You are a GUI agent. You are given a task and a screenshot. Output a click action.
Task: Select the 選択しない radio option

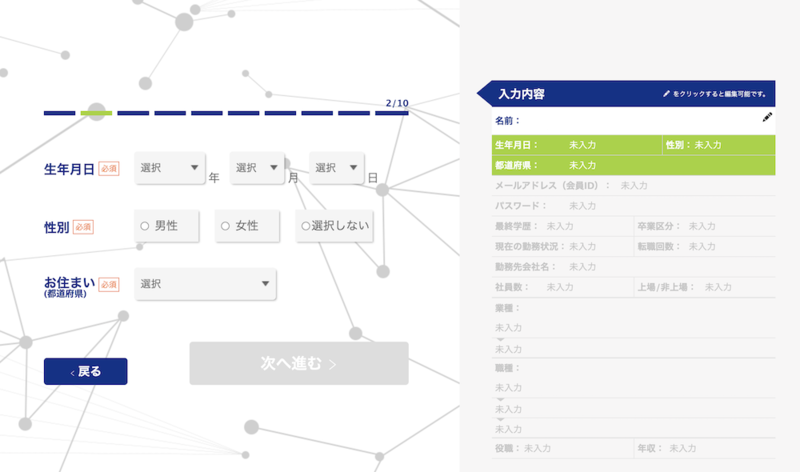click(x=334, y=226)
